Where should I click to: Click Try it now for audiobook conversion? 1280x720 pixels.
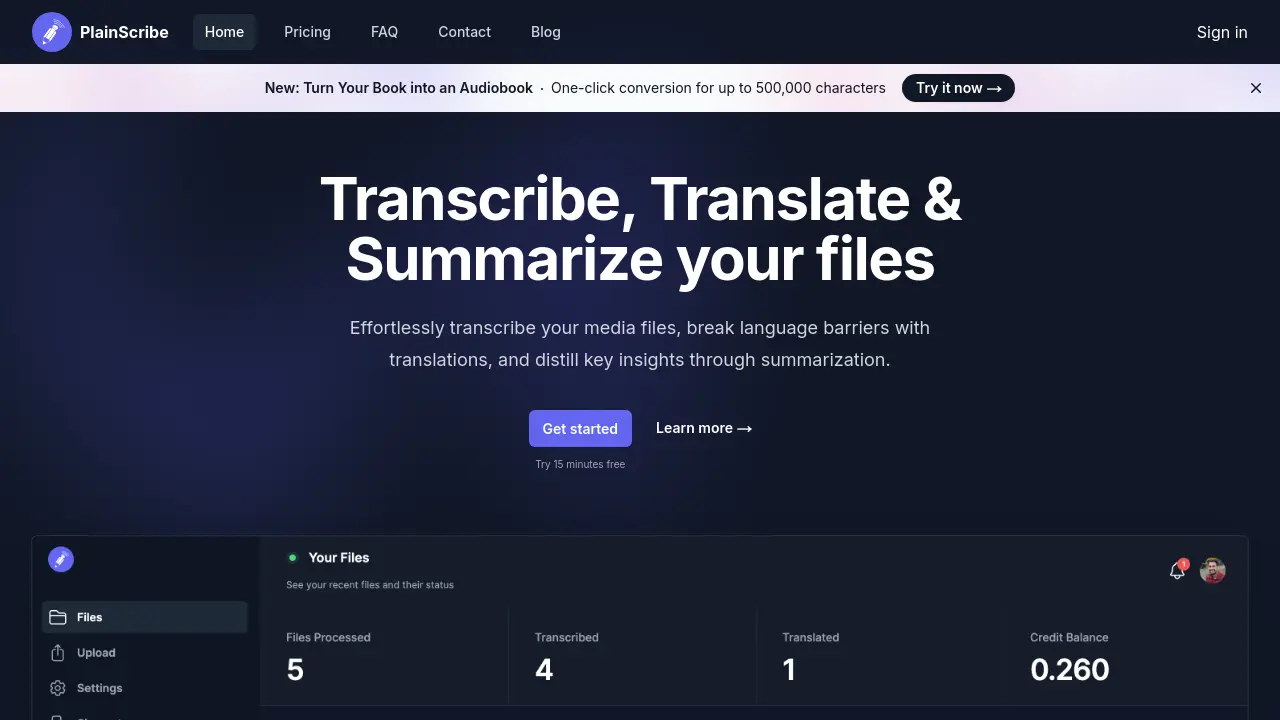tap(957, 88)
